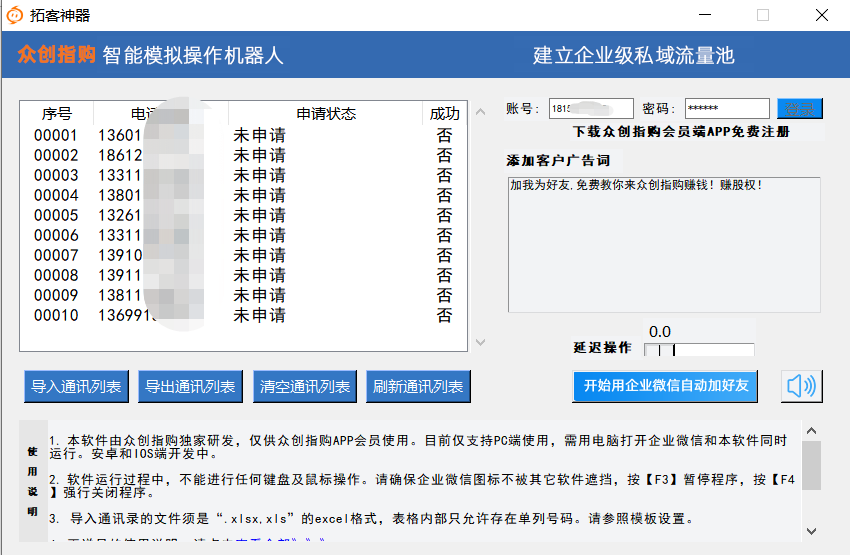The width and height of the screenshot is (850, 555).
Task: Select row 00004 in the list
Action: pyautogui.click(x=243, y=195)
